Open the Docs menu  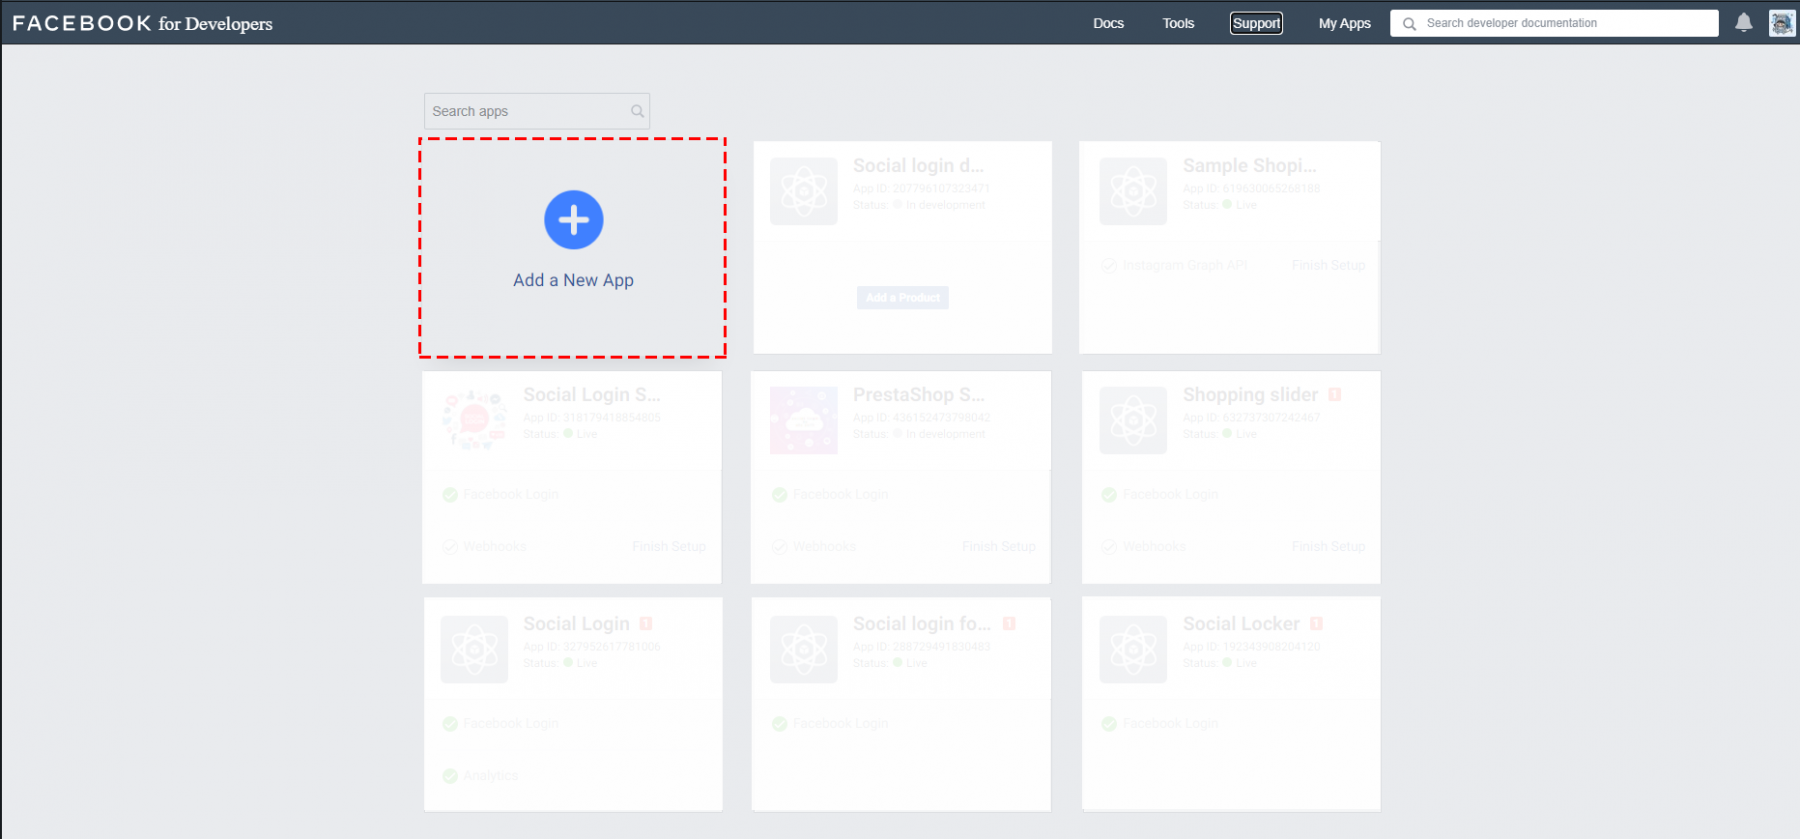coord(1108,23)
